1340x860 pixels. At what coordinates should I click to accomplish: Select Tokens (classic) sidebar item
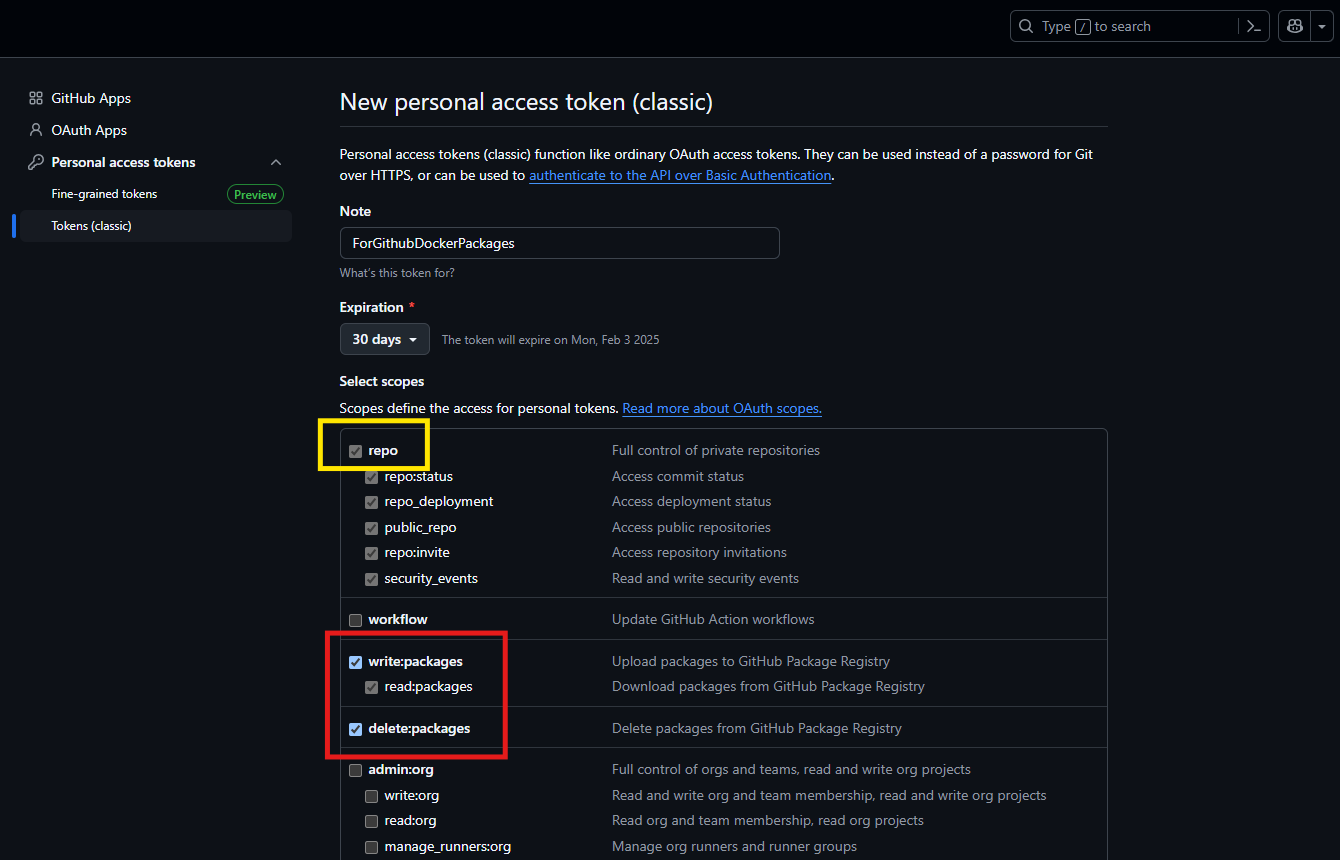[156, 226]
